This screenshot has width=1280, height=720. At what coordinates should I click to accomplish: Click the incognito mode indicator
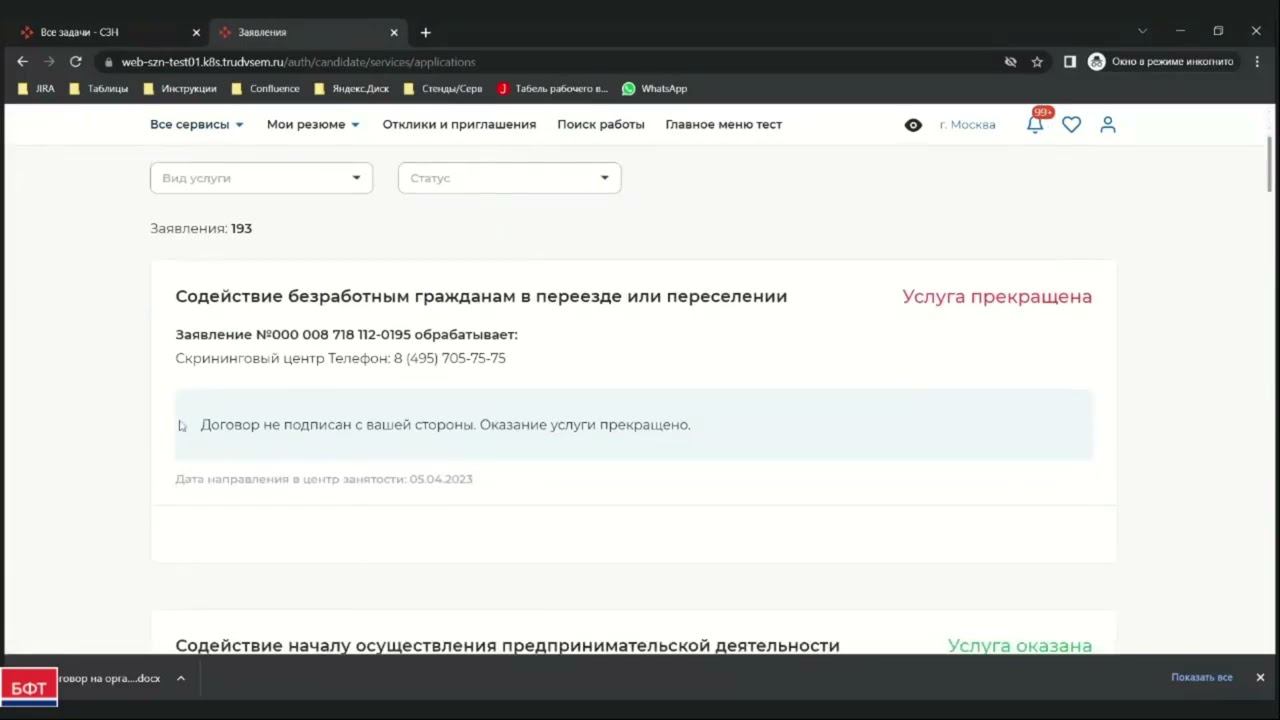(x=1161, y=61)
